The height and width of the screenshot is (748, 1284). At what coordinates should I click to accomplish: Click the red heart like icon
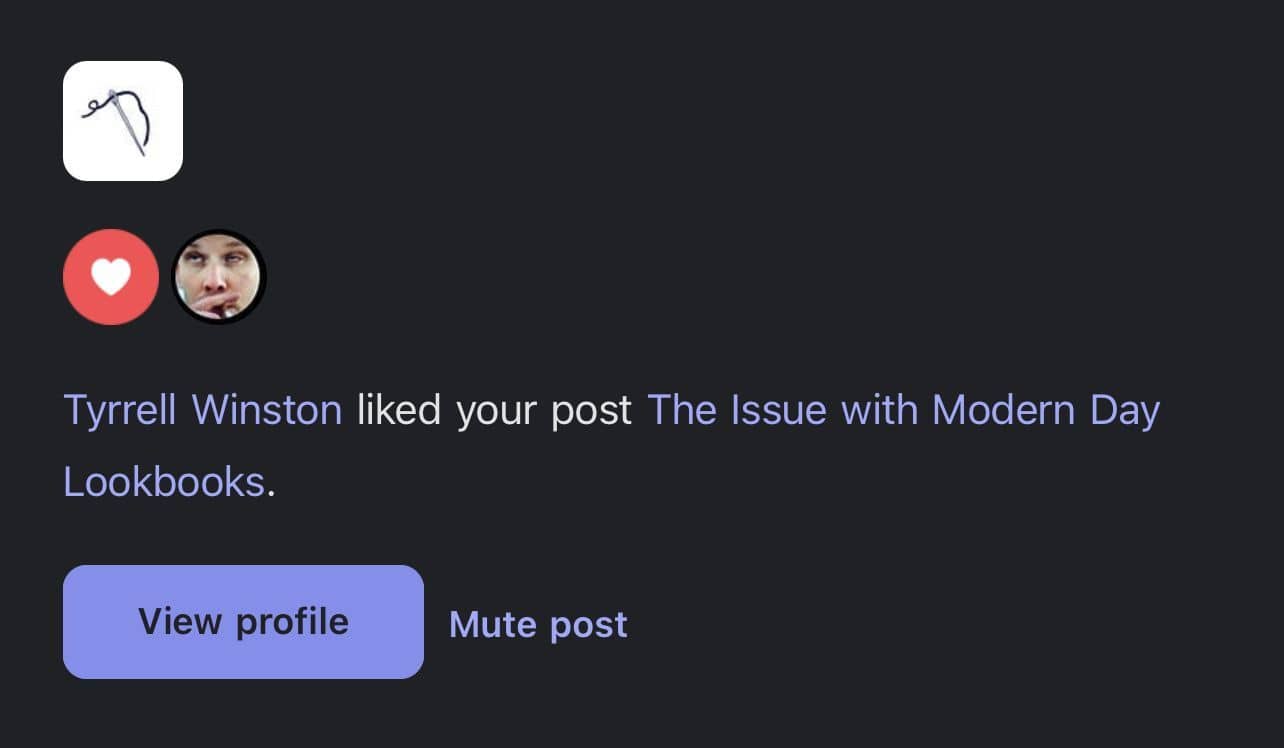[x=111, y=277]
